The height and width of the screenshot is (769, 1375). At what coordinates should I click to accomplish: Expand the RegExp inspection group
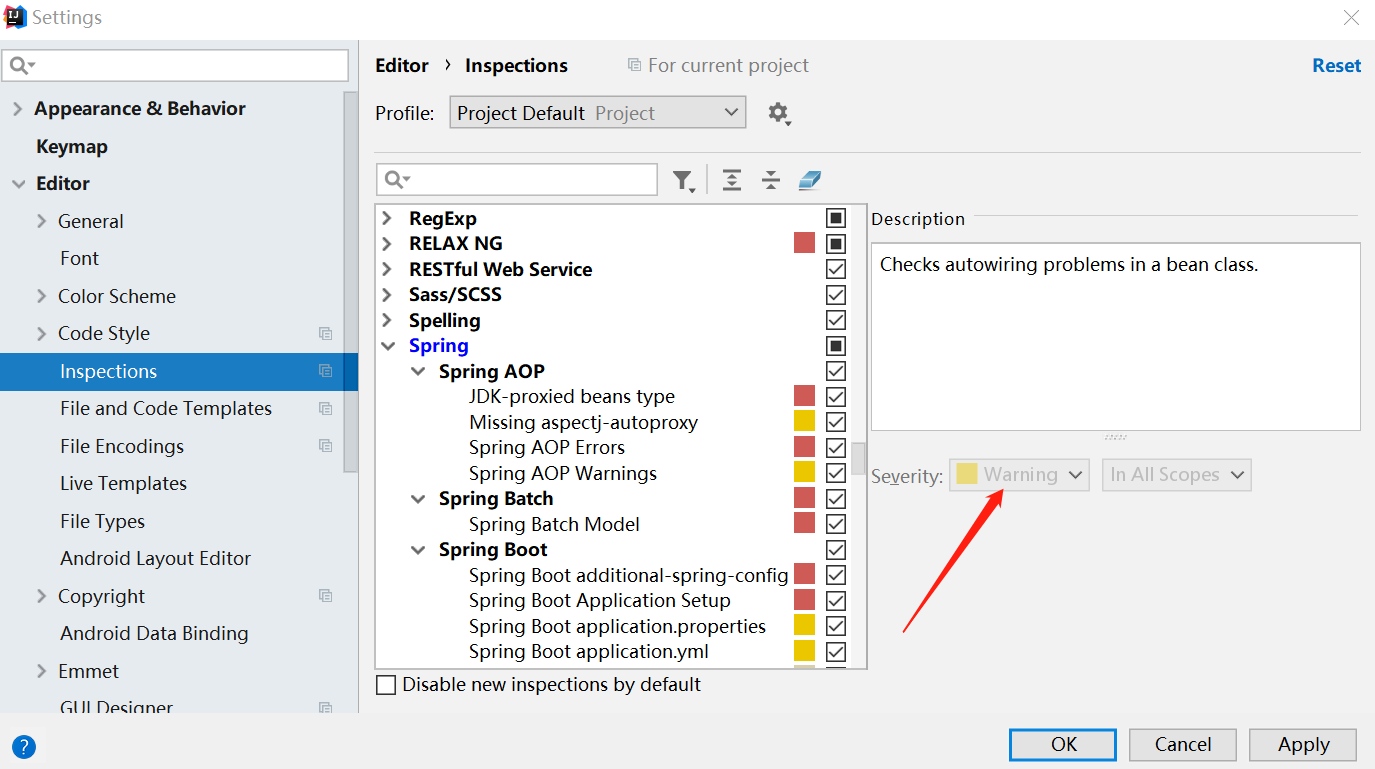pos(388,218)
